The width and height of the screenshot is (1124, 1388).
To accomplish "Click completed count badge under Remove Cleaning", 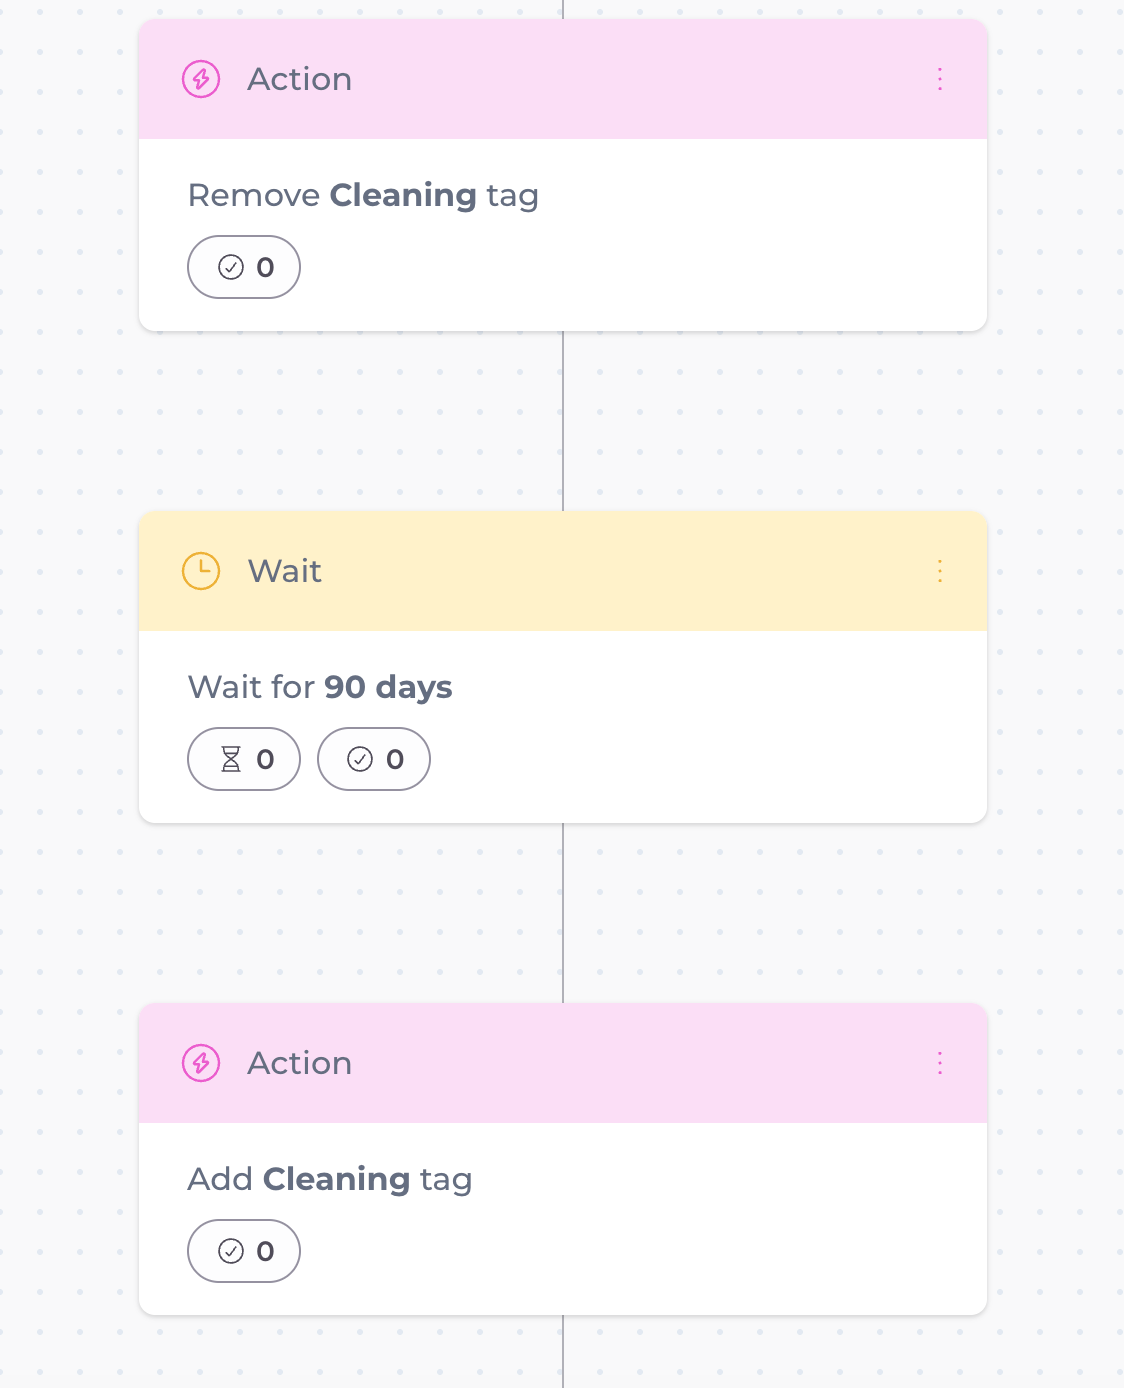I will click(244, 267).
